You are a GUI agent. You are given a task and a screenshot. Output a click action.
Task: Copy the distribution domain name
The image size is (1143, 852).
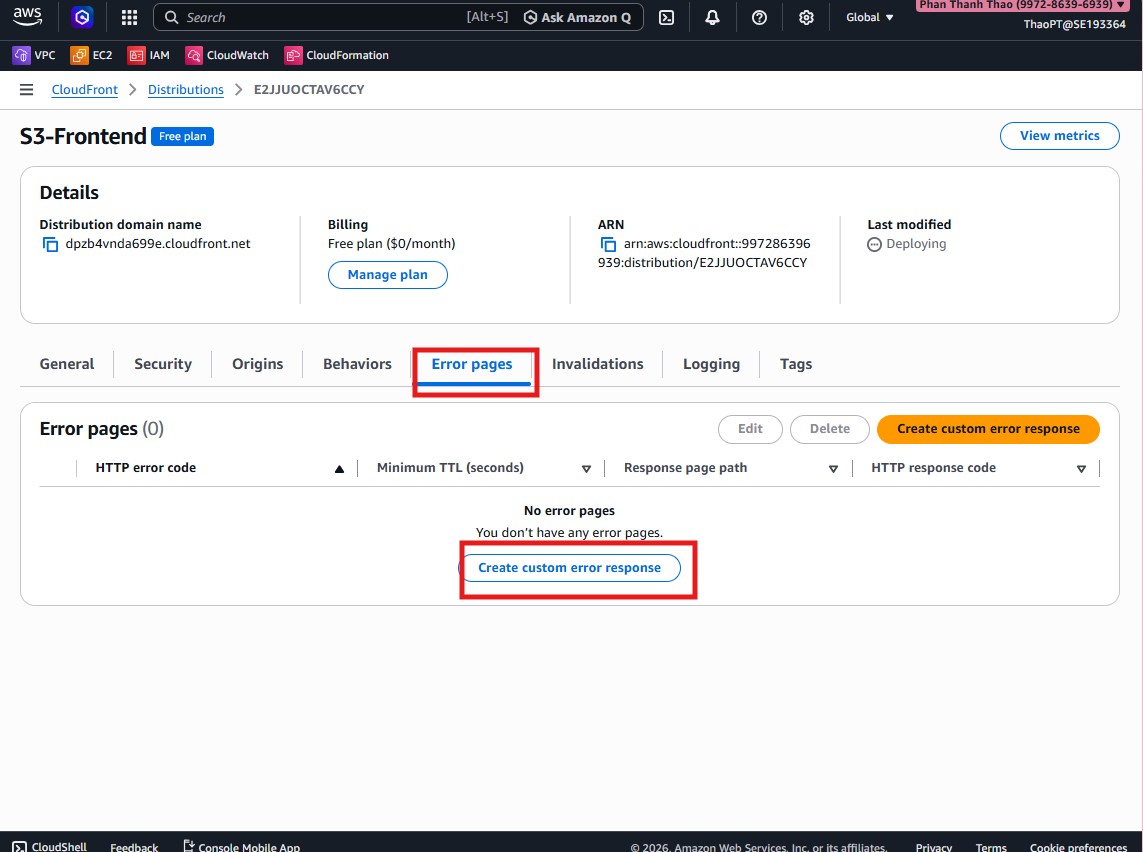[x=50, y=244]
